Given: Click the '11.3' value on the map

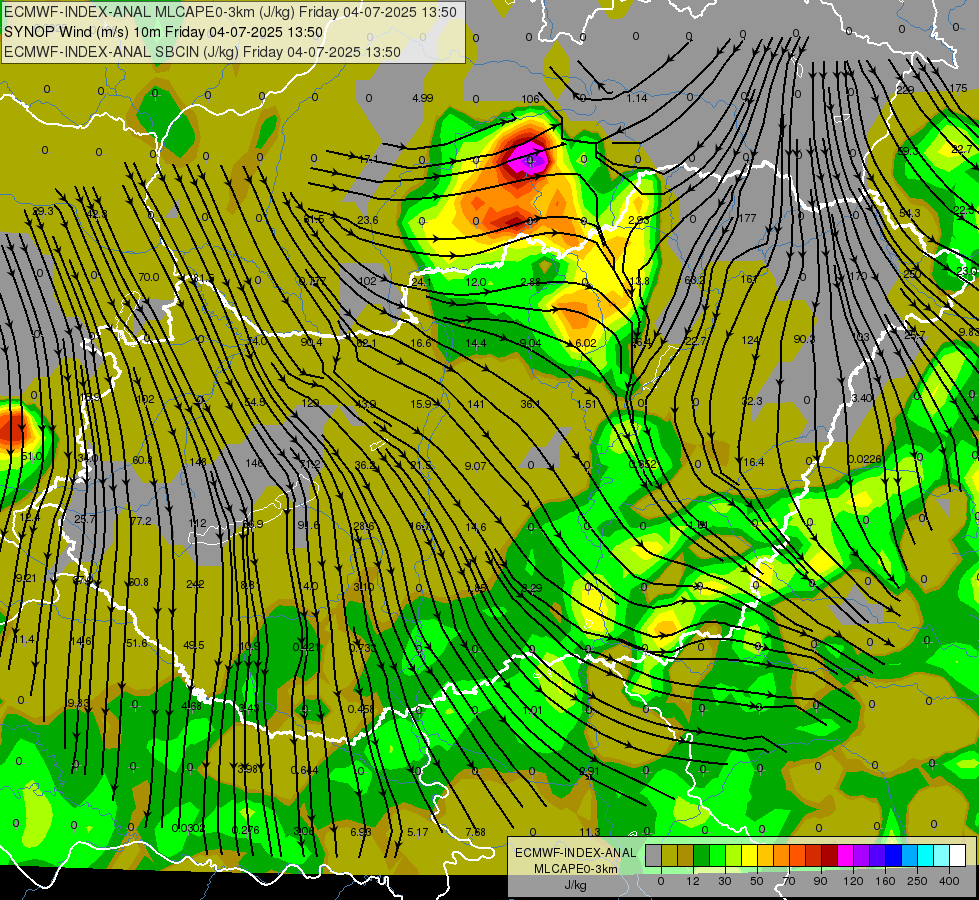Looking at the screenshot, I should [589, 832].
